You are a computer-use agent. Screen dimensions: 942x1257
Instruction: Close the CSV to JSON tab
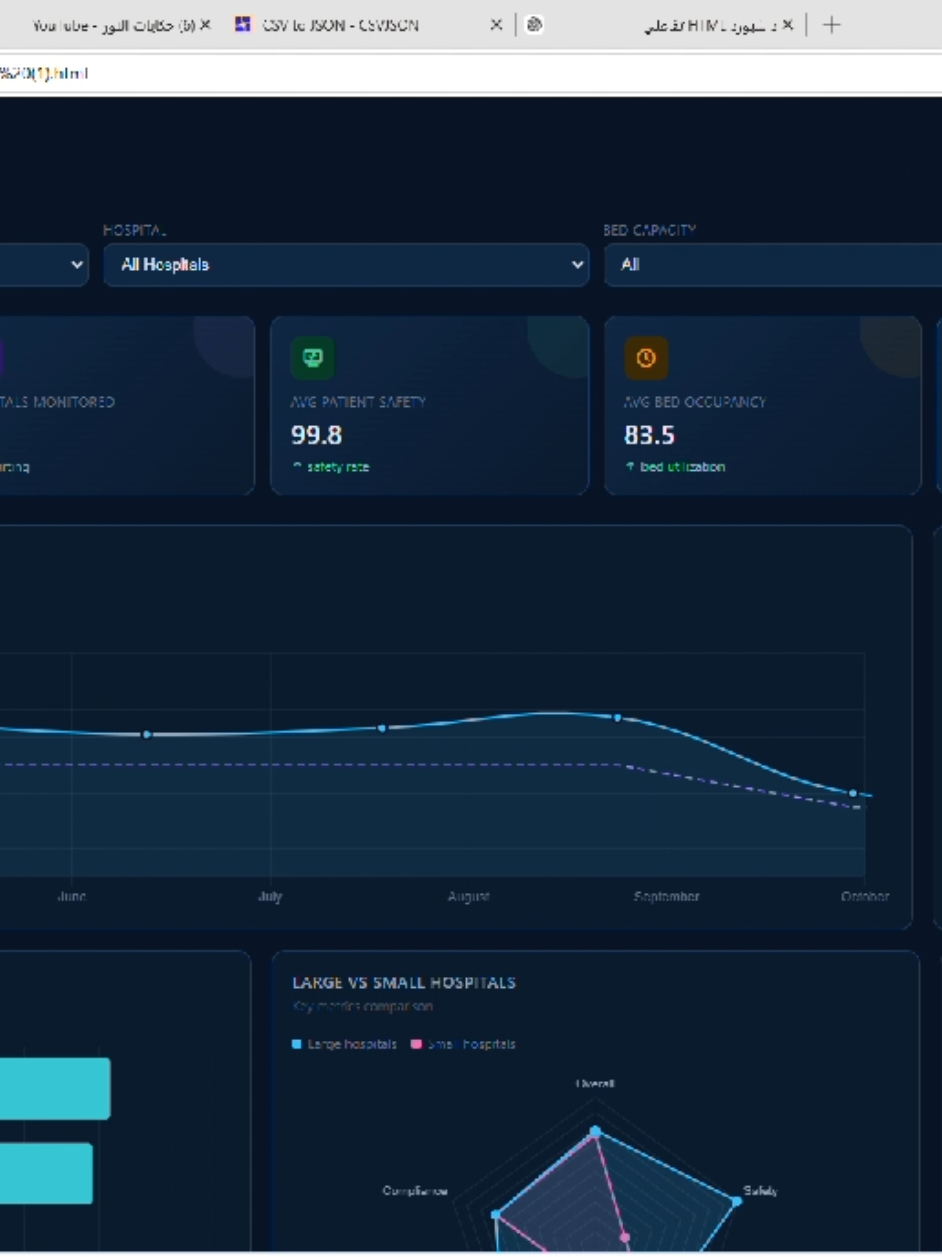(496, 25)
